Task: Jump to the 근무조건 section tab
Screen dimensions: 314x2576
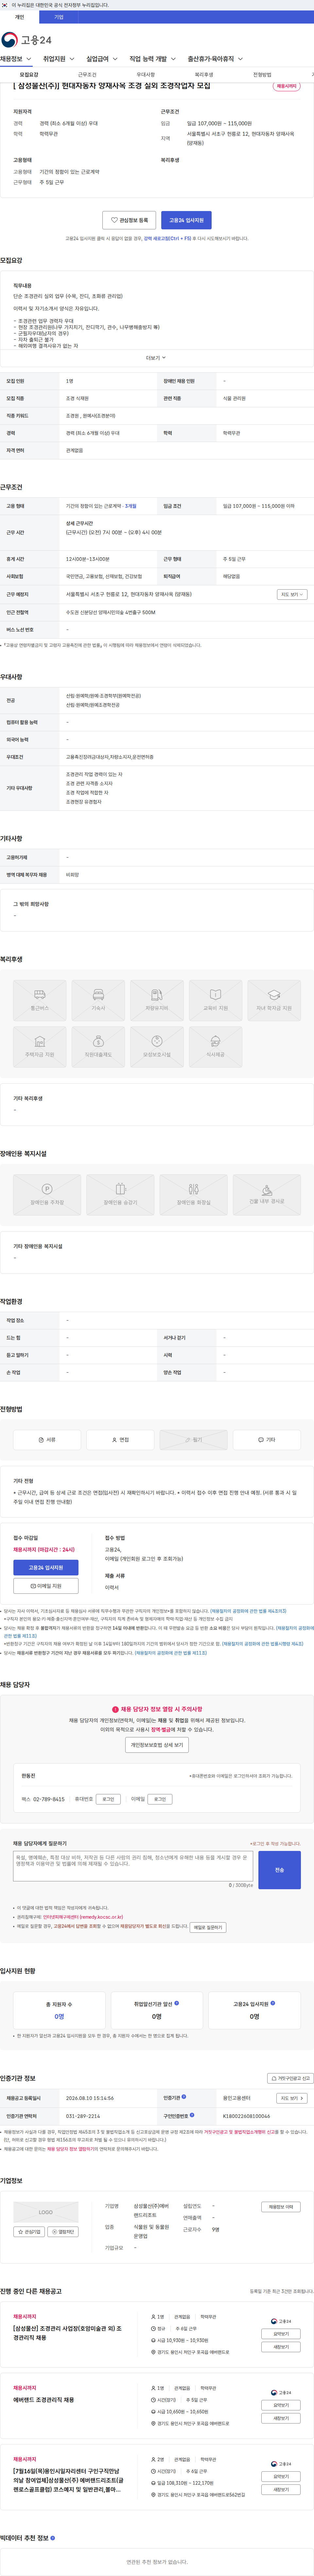Action: coord(87,75)
